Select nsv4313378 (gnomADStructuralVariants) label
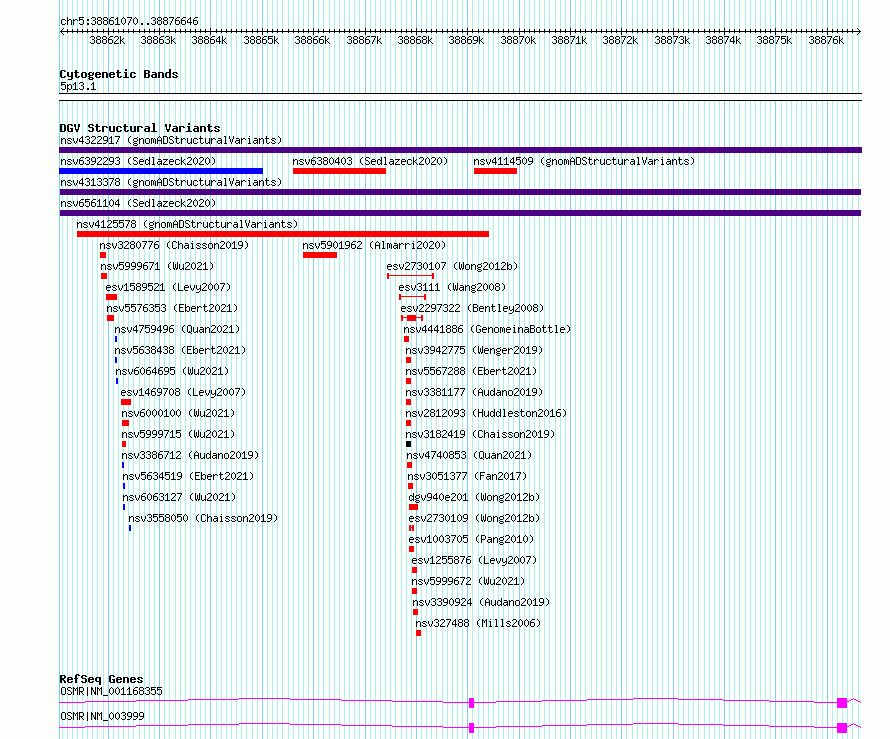 tap(171, 182)
